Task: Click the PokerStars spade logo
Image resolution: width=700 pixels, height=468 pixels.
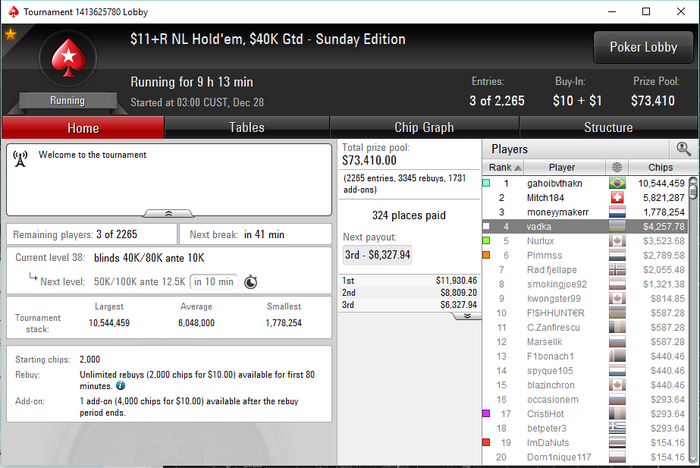Action: tap(68, 58)
